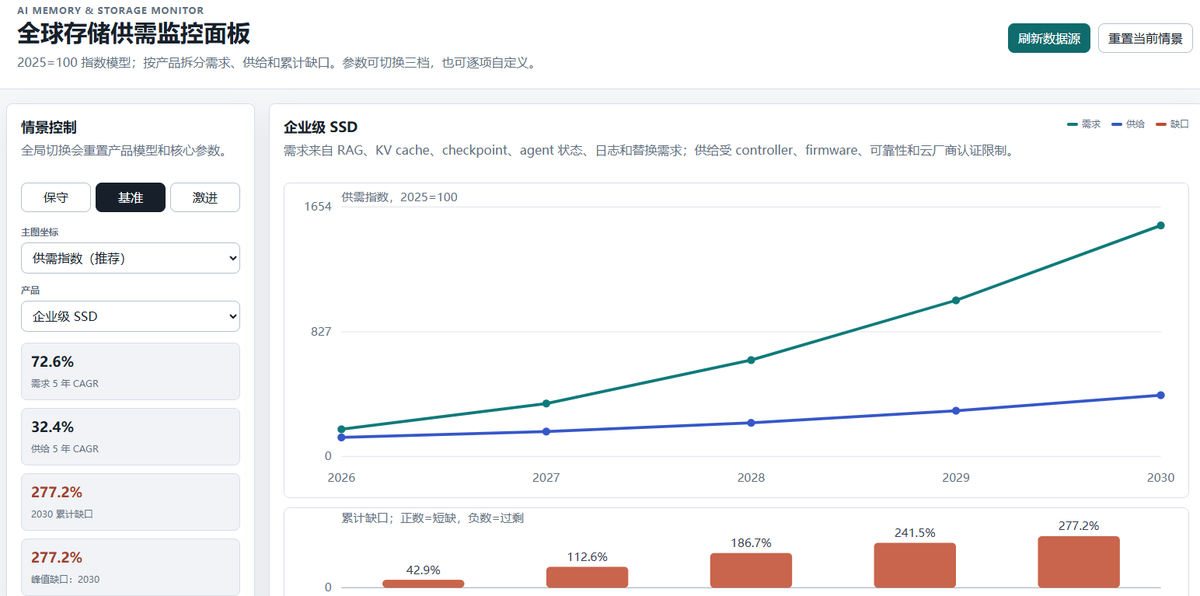This screenshot has width=1200, height=596.
Task: Click the 情景控制 panel heading
Action: point(49,127)
